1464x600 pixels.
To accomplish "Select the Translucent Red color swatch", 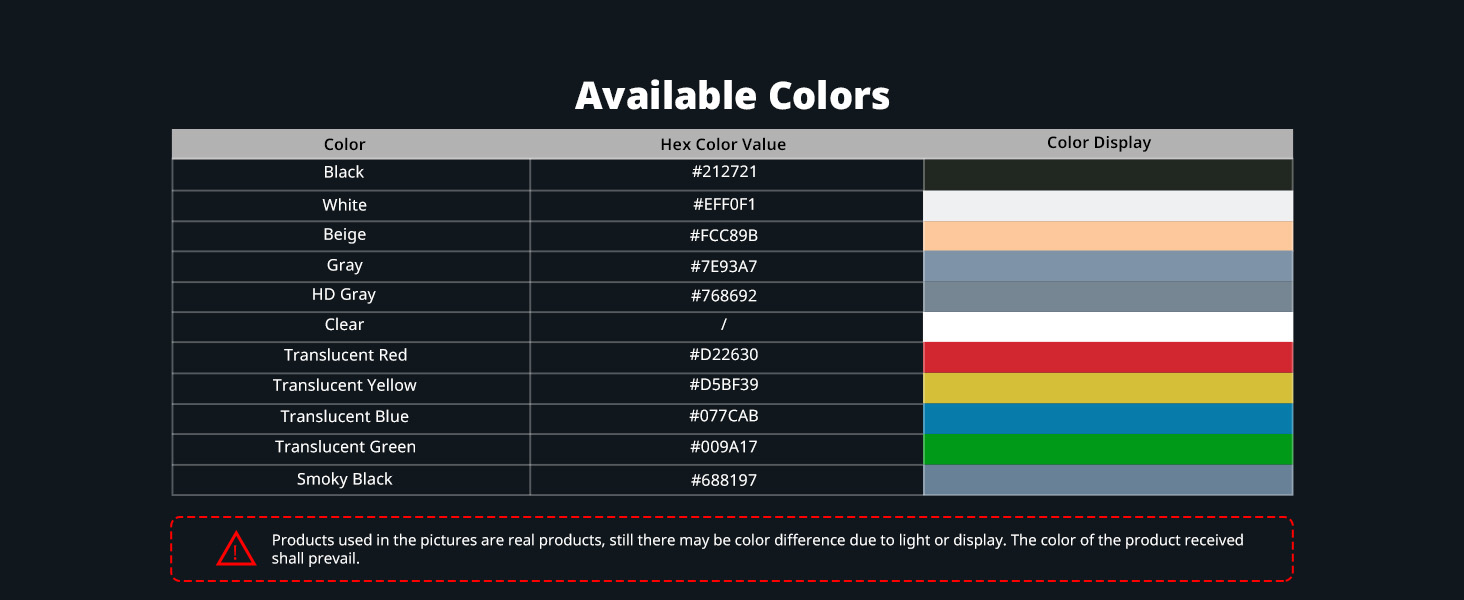I will pyautogui.click(x=1108, y=357).
